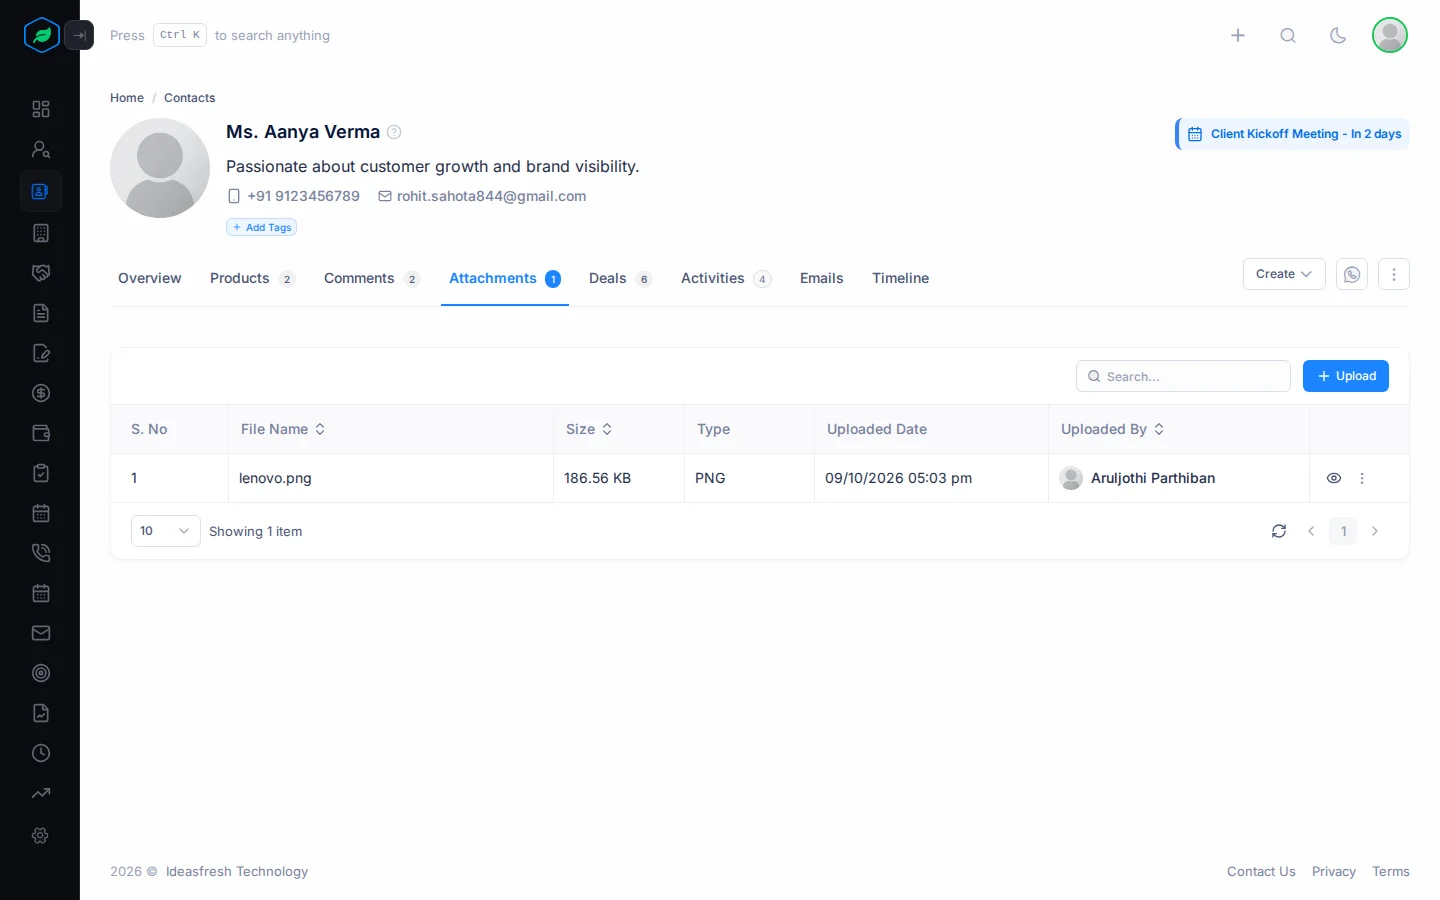Viewport: 1440px width, 900px height.
Task: Toggle dark mode with the moon icon
Action: pos(1338,35)
